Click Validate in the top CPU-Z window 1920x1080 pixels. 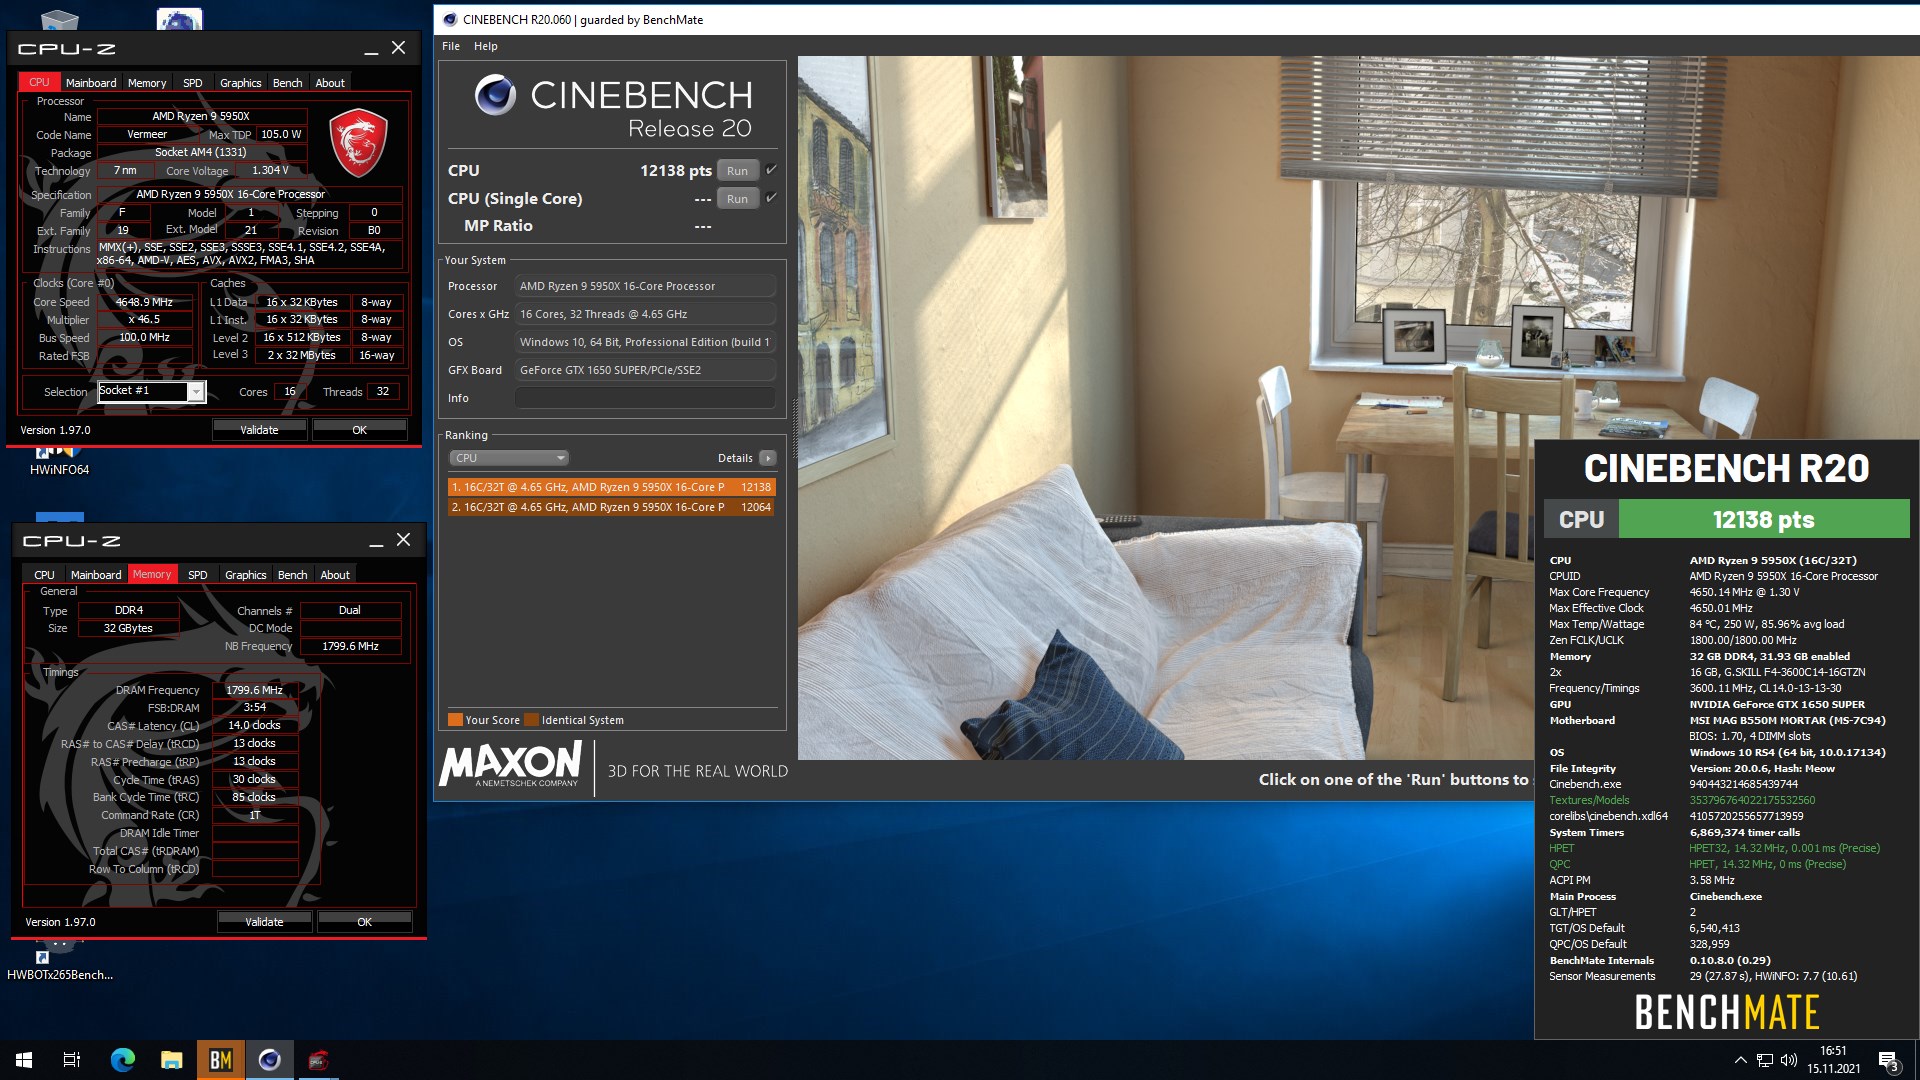[x=259, y=430]
